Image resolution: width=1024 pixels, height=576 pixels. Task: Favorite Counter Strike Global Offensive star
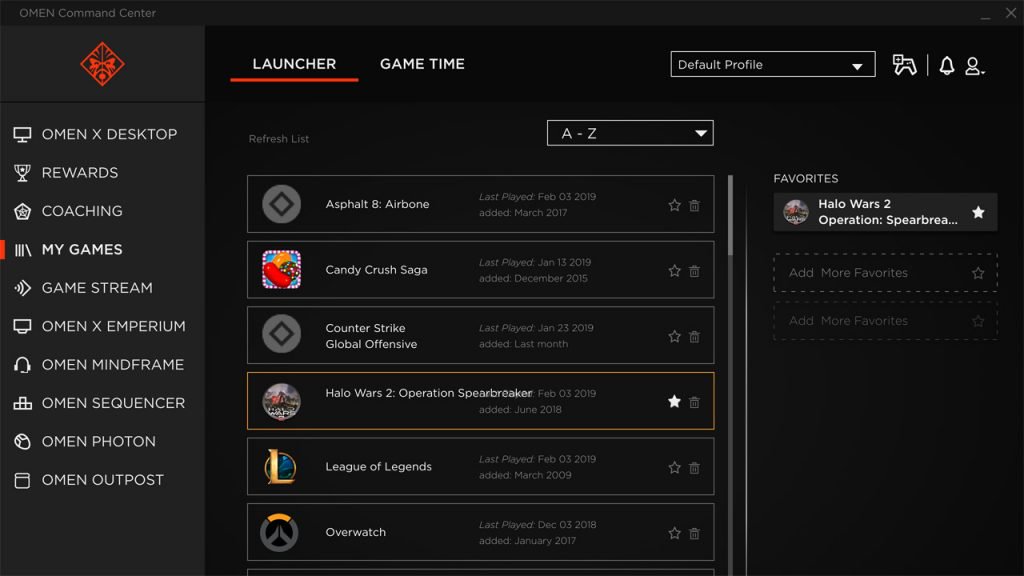pyautogui.click(x=675, y=336)
